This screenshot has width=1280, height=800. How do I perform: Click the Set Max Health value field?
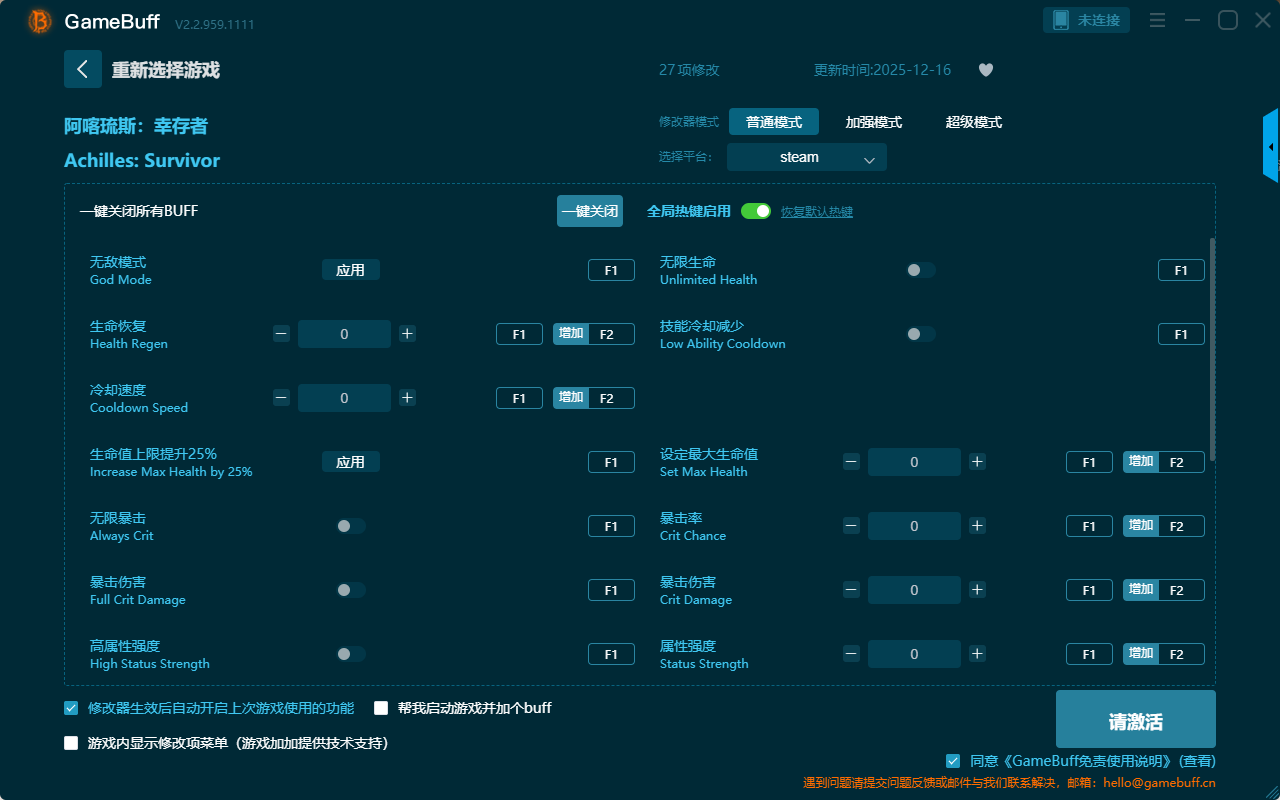tap(914, 462)
